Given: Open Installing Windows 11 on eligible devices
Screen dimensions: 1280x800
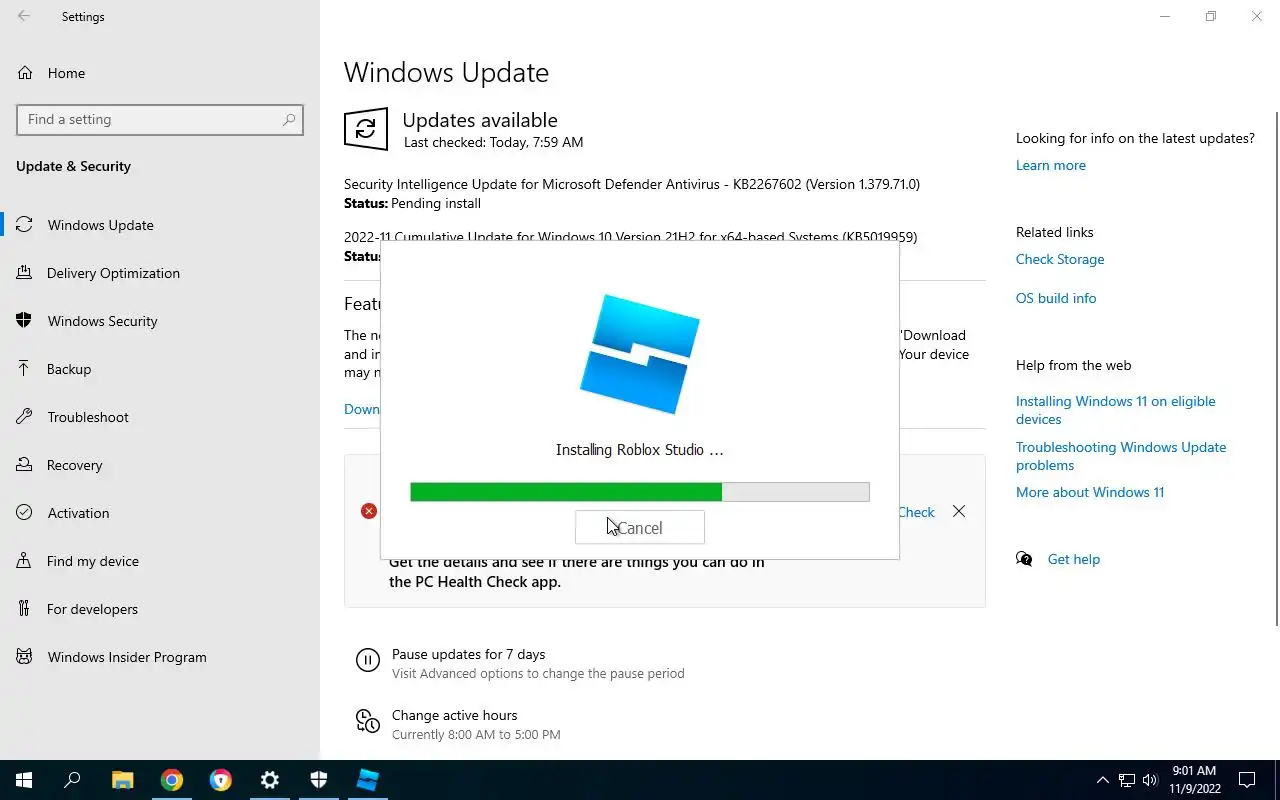Looking at the screenshot, I should click(1116, 410).
